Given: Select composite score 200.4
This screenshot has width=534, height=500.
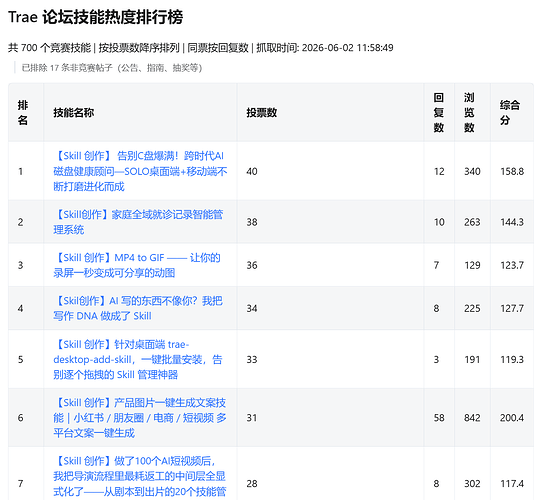Looking at the screenshot, I should [x=512, y=418].
